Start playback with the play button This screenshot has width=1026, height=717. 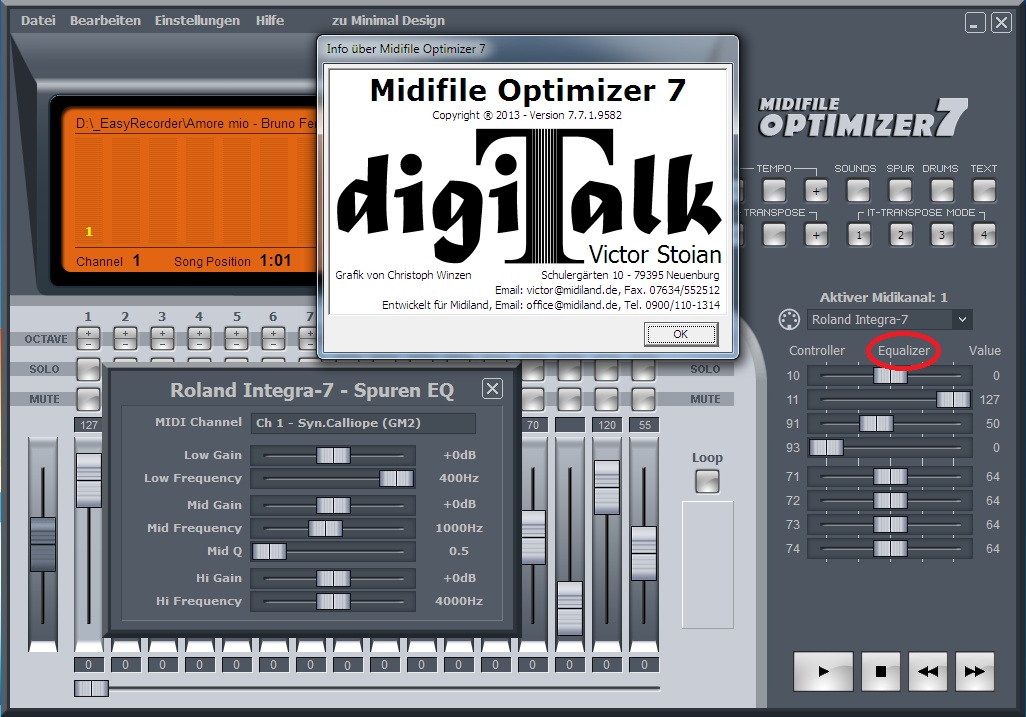[x=823, y=671]
